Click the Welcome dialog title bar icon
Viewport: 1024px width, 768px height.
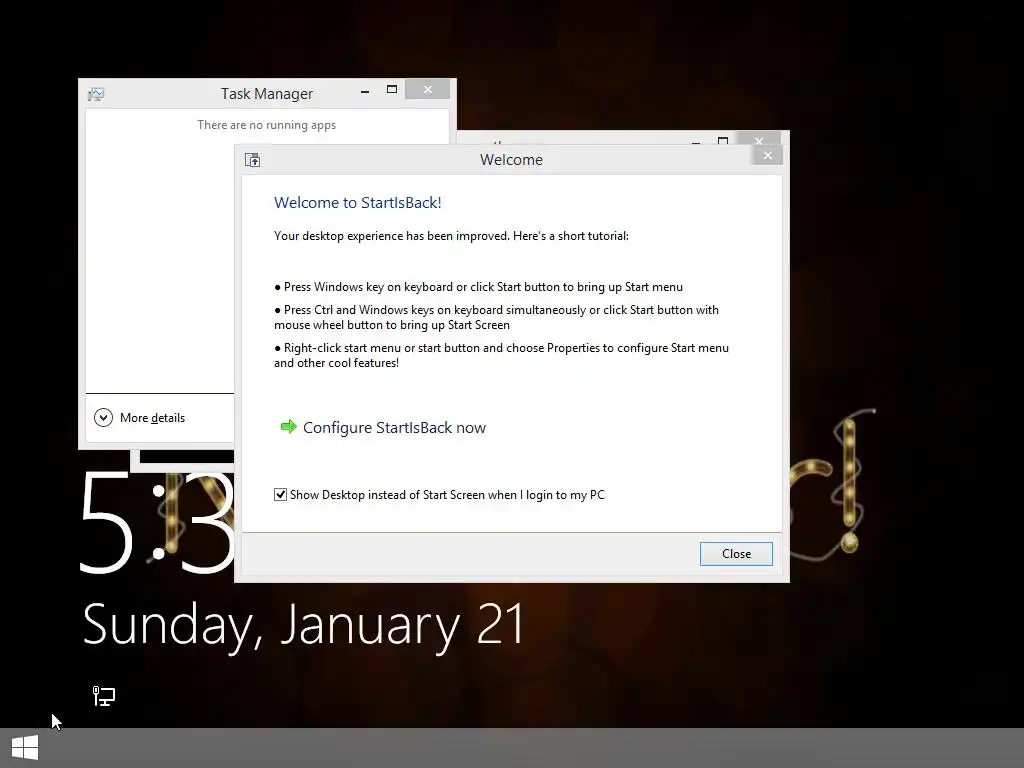tap(253, 160)
